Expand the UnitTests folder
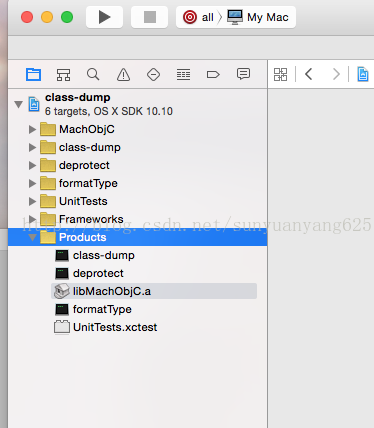Viewport: 374px width, 428px height. pos(32,201)
